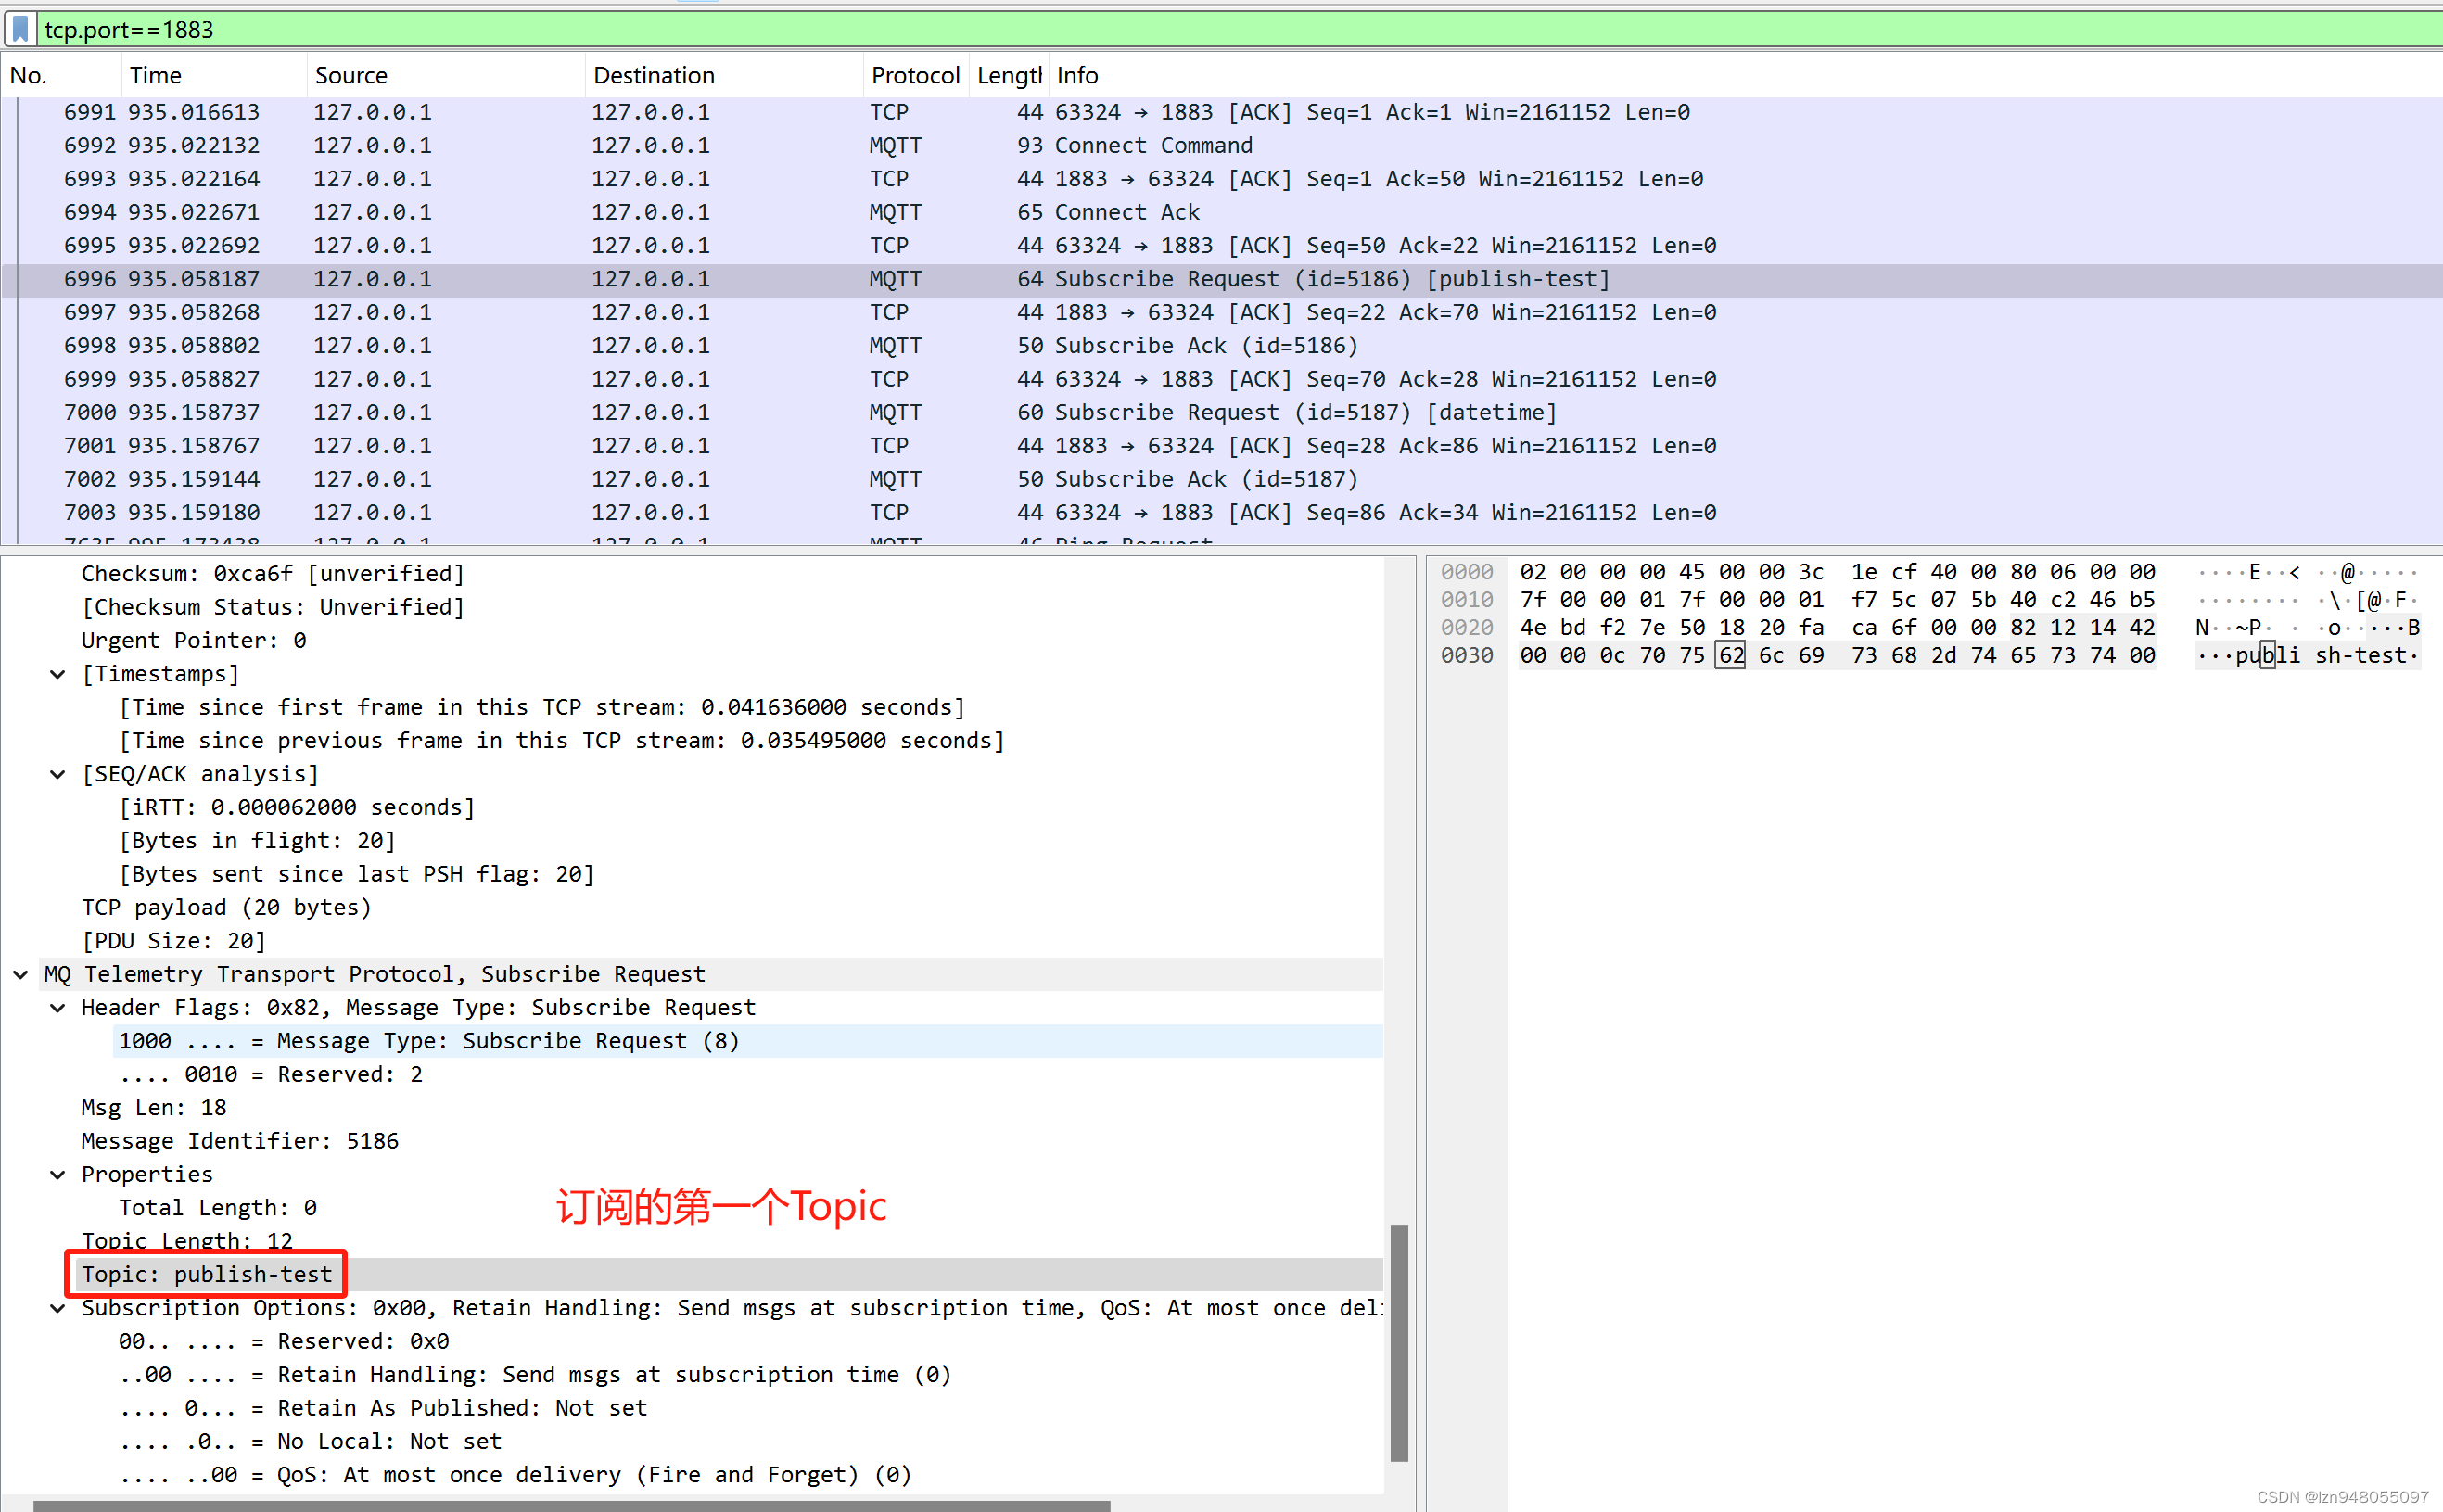Collapse the SEQ/ACK analysis node
The height and width of the screenshot is (1512, 2443).
click(58, 774)
